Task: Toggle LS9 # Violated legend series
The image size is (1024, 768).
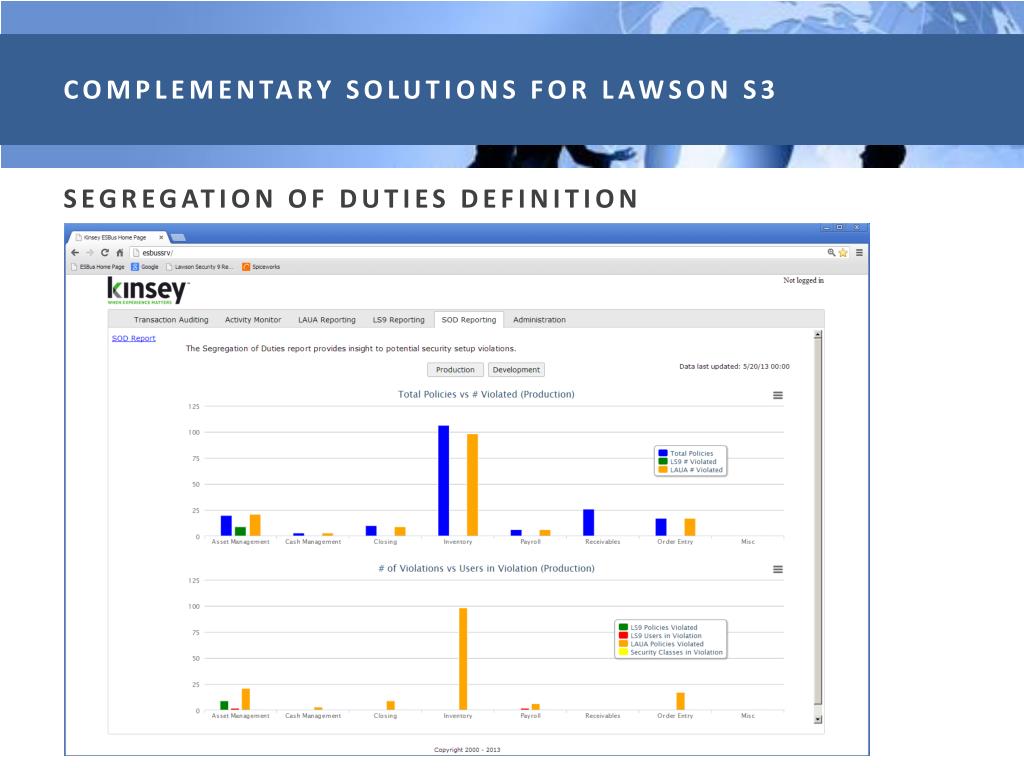Action: pos(687,462)
